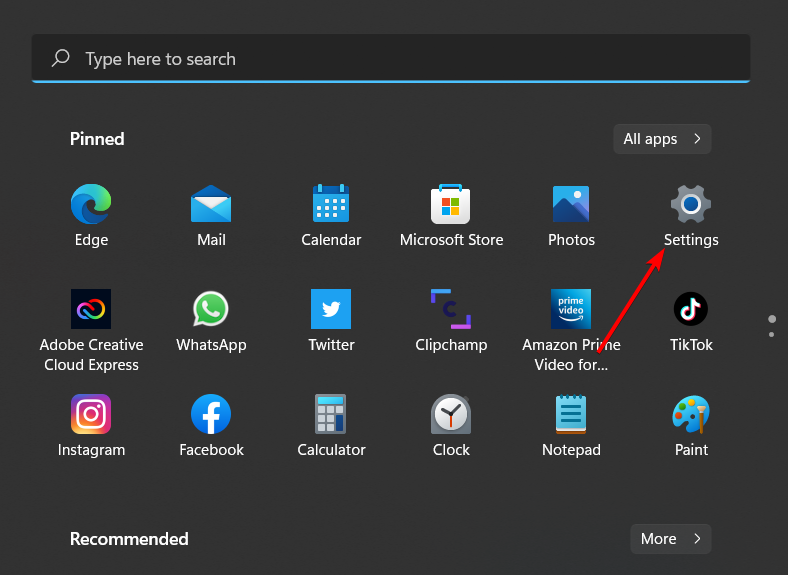Click the search magnifier icon
This screenshot has width=788, height=575.
click(60, 58)
